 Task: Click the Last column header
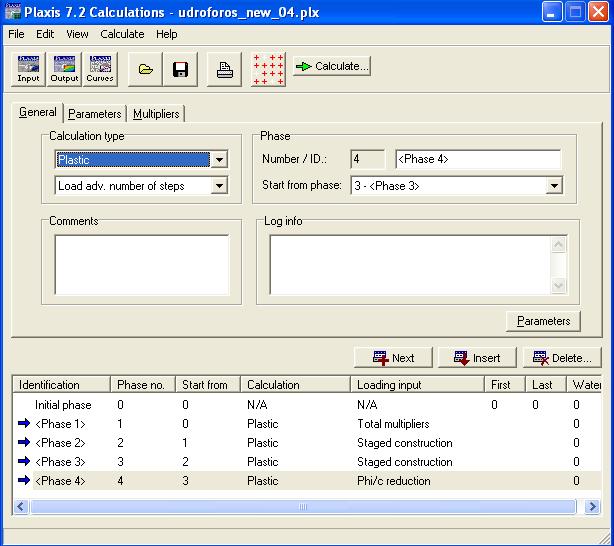coord(545,385)
